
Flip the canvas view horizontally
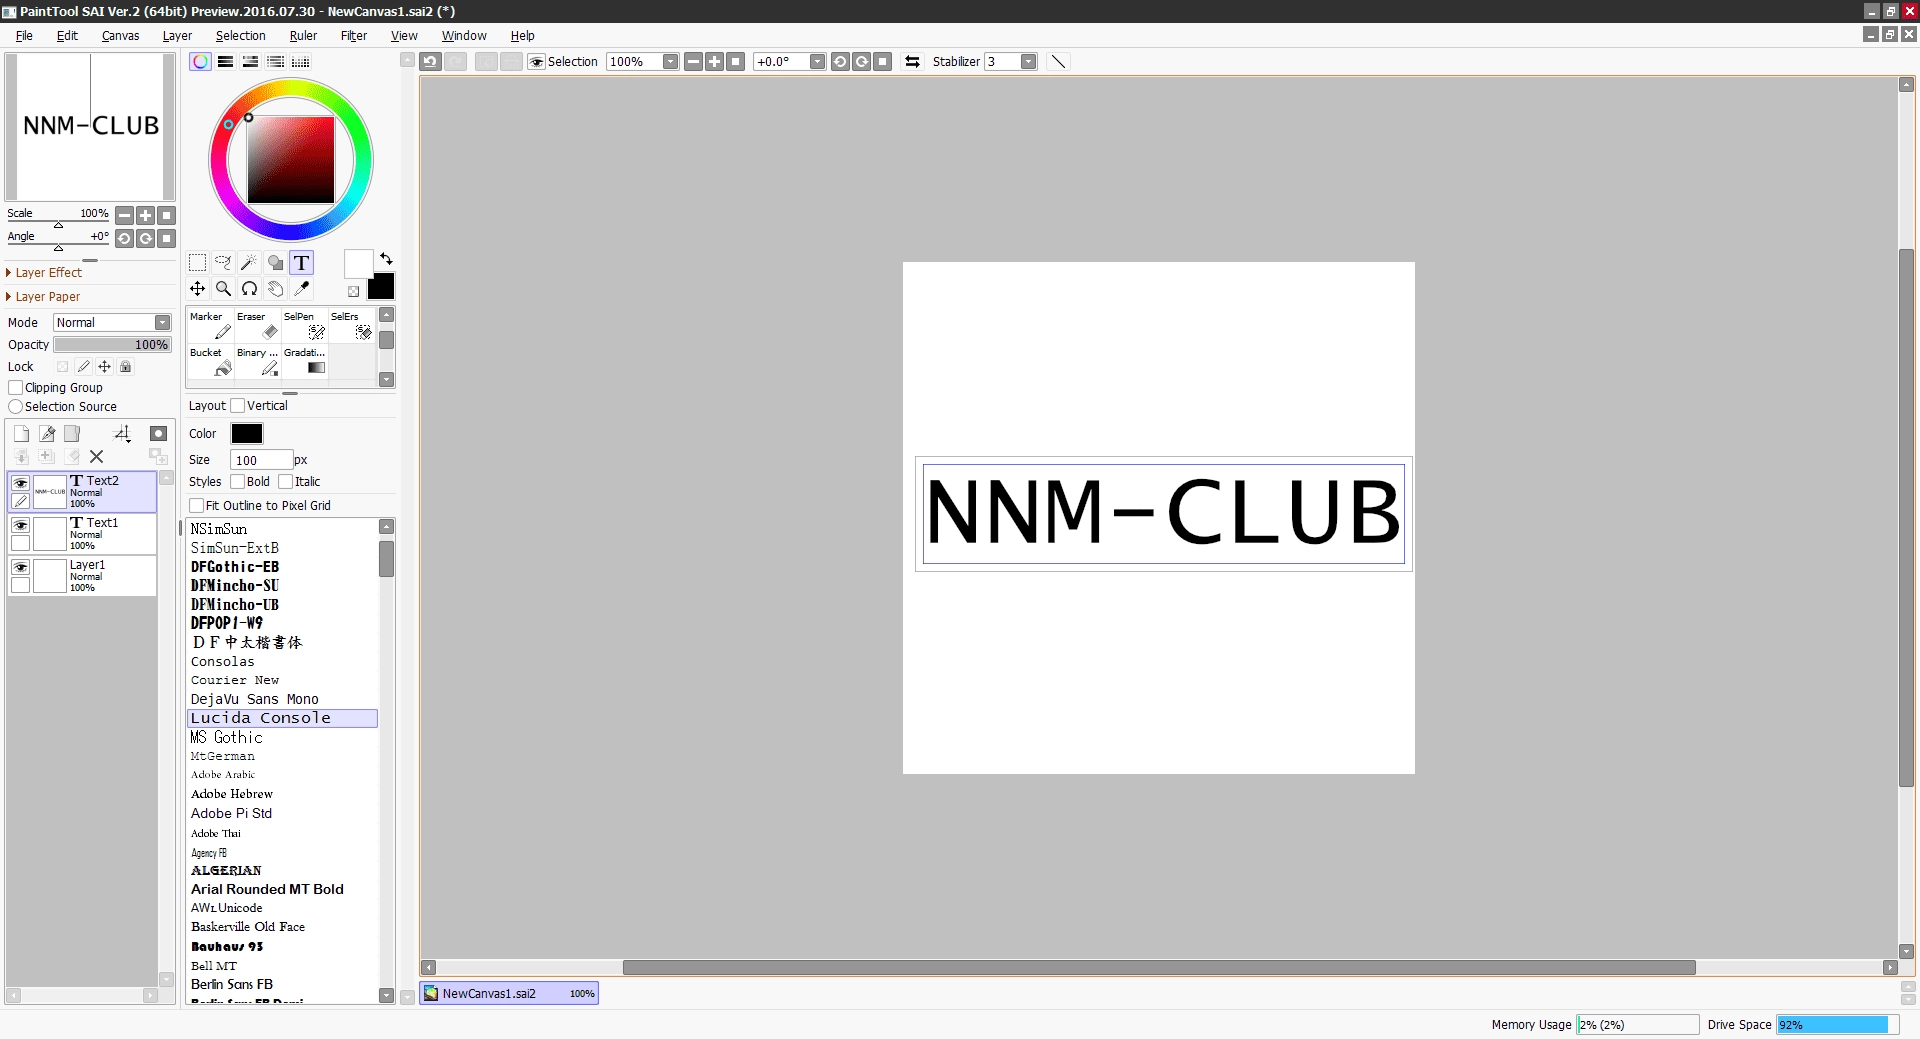coord(912,62)
